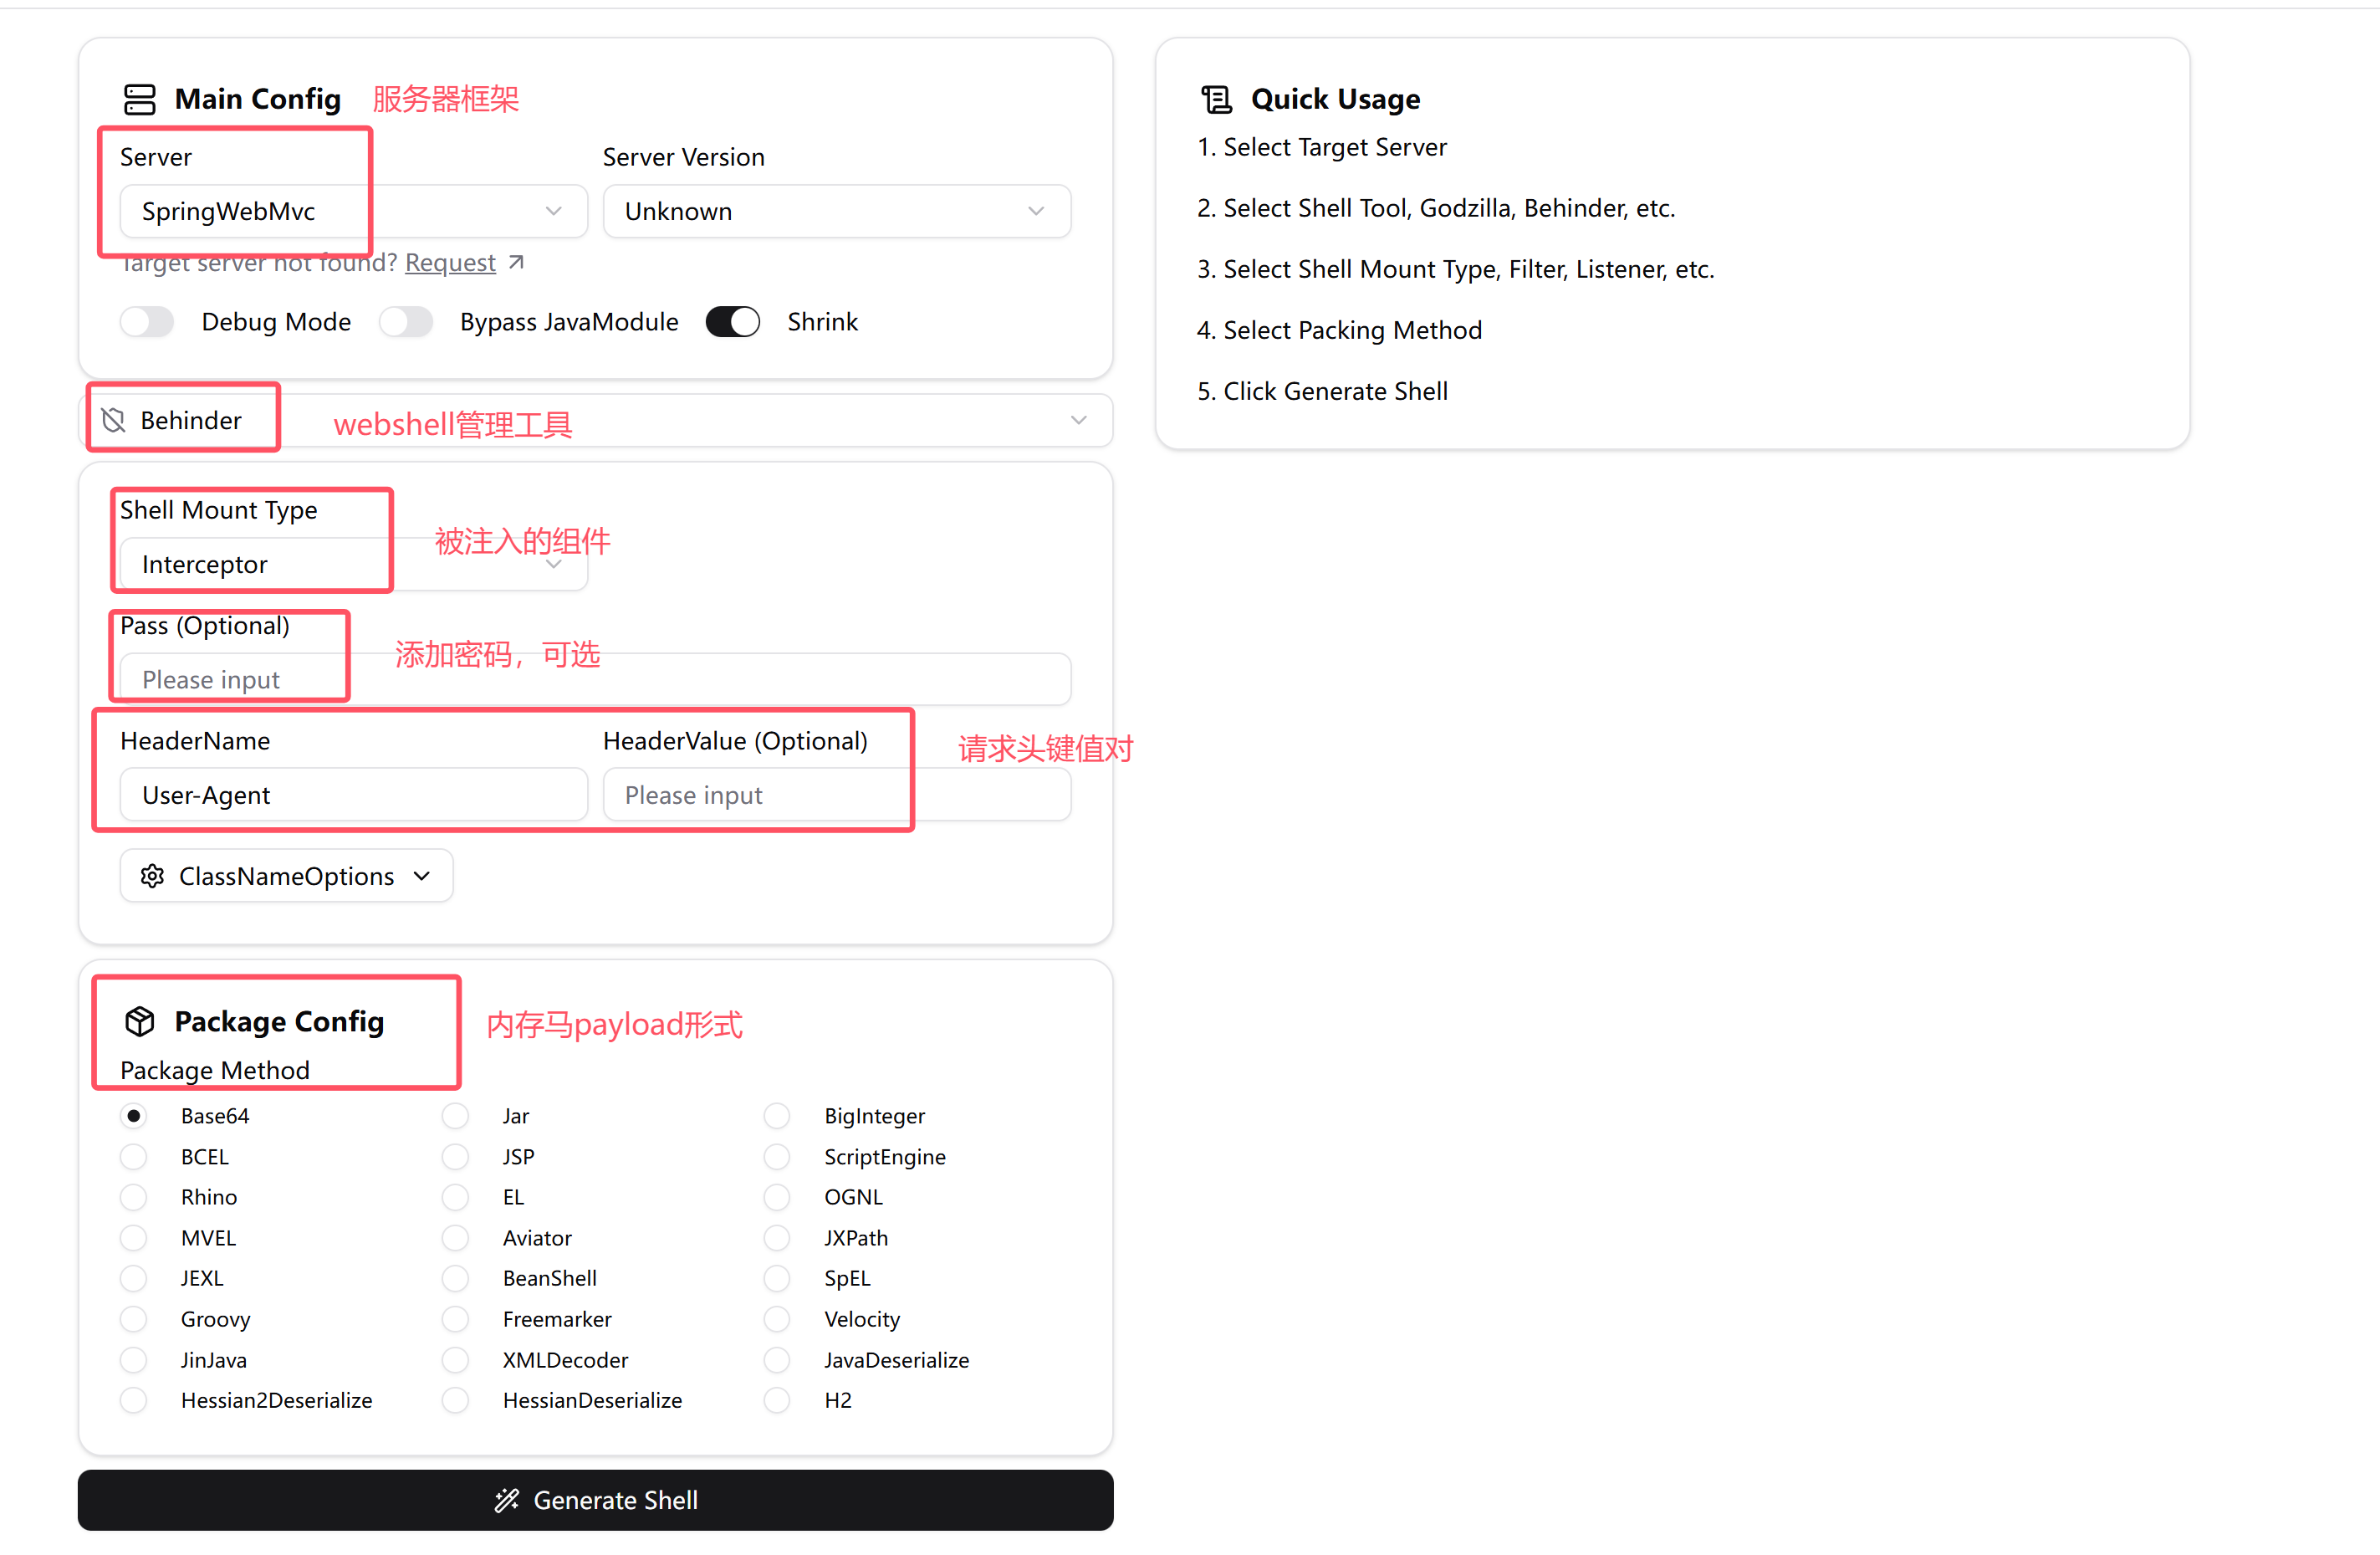Image resolution: width=2380 pixels, height=1555 pixels.
Task: Open the Server Version dropdown
Action: pyautogui.click(x=836, y=211)
